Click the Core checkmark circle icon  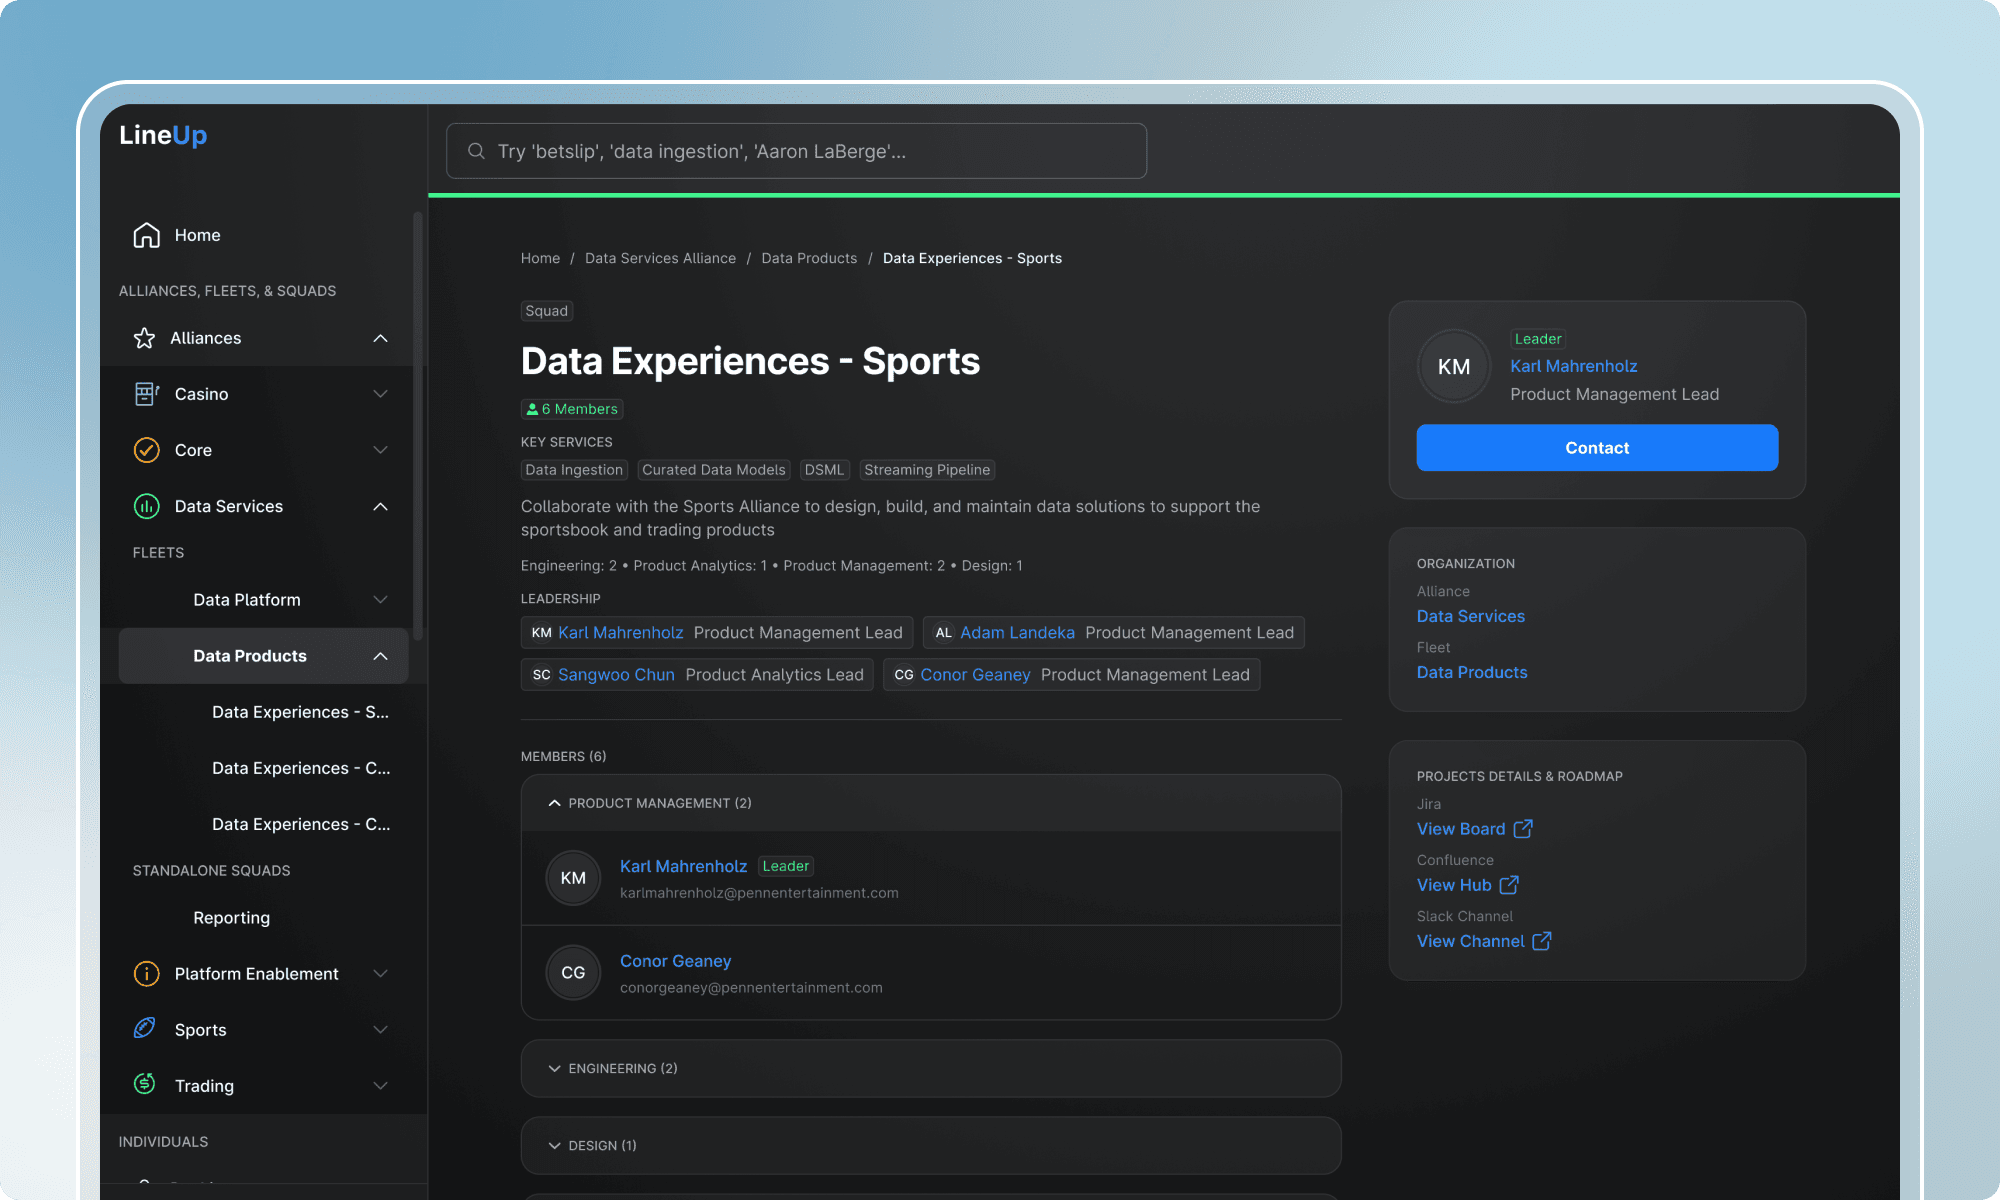pos(146,450)
